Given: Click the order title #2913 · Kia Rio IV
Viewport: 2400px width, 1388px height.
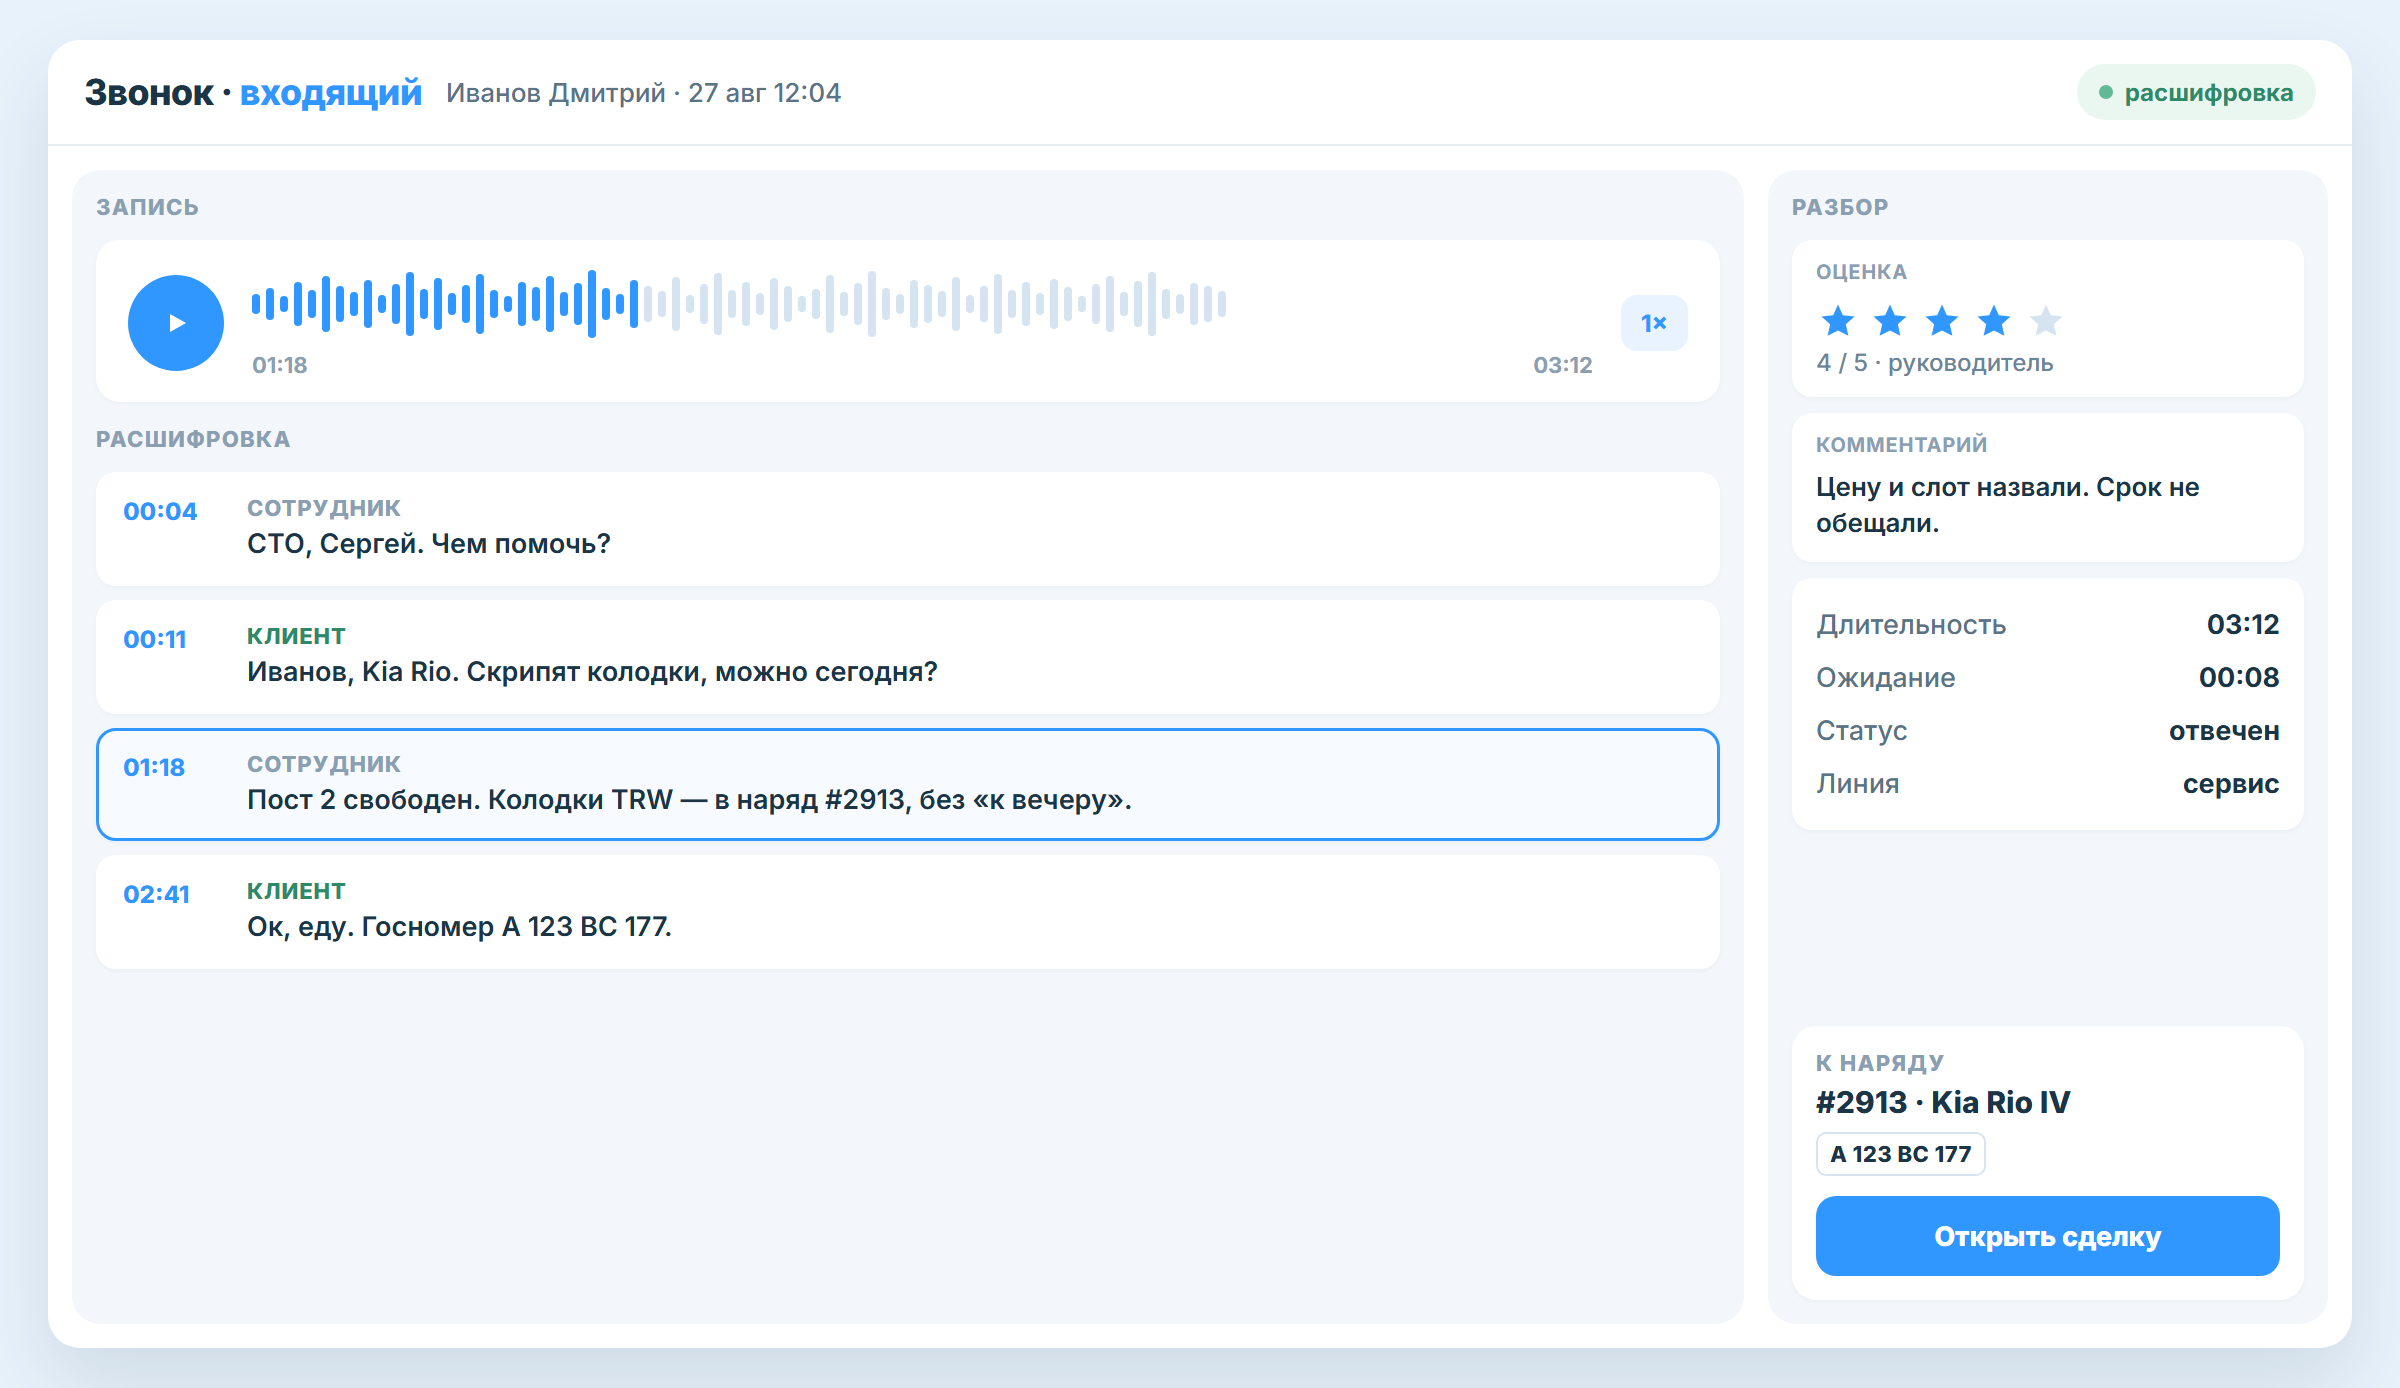Looking at the screenshot, I should [x=1943, y=1102].
